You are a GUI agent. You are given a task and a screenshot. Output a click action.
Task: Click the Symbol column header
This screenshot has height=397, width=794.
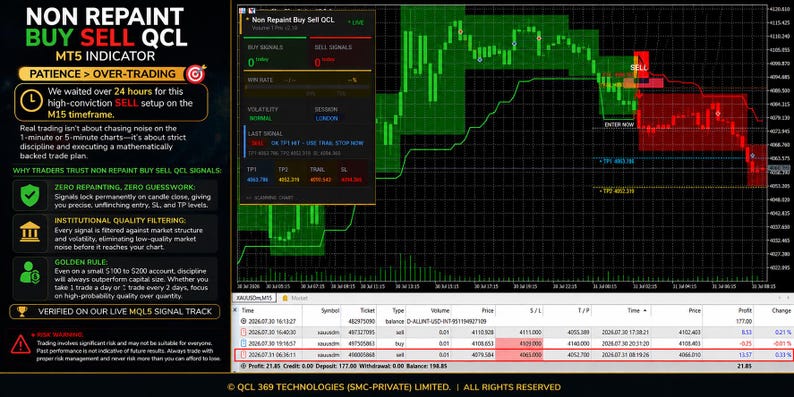pyautogui.click(x=330, y=310)
